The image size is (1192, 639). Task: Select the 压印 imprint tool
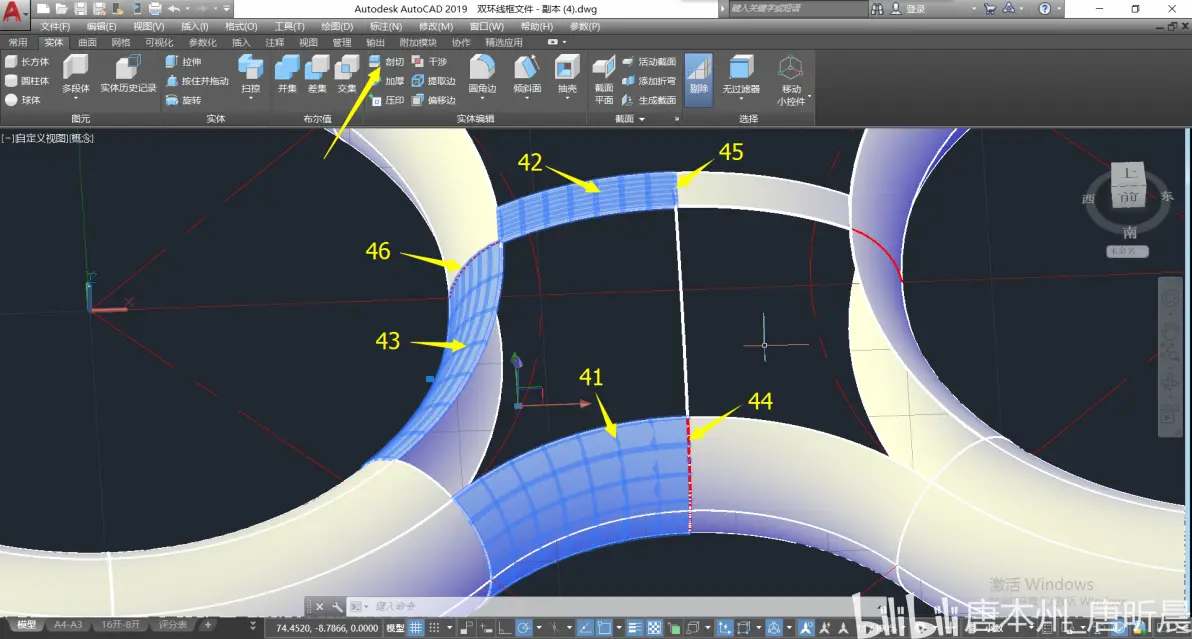click(387, 100)
